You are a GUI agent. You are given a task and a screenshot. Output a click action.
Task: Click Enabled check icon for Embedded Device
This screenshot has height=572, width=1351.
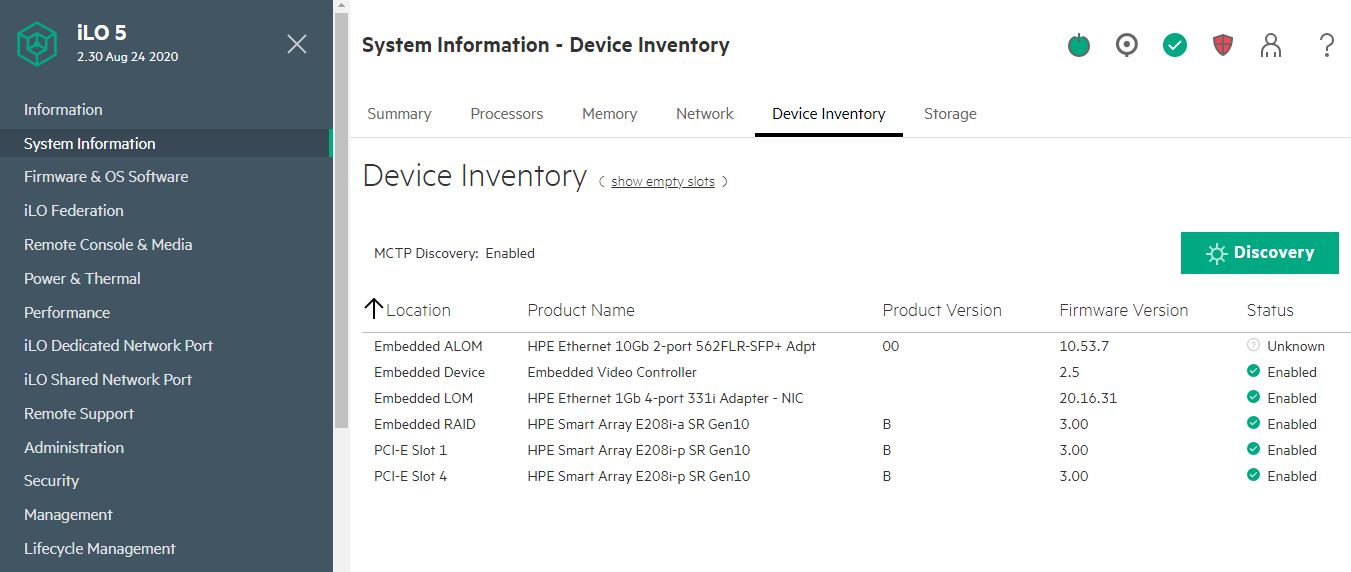pyautogui.click(x=1253, y=371)
